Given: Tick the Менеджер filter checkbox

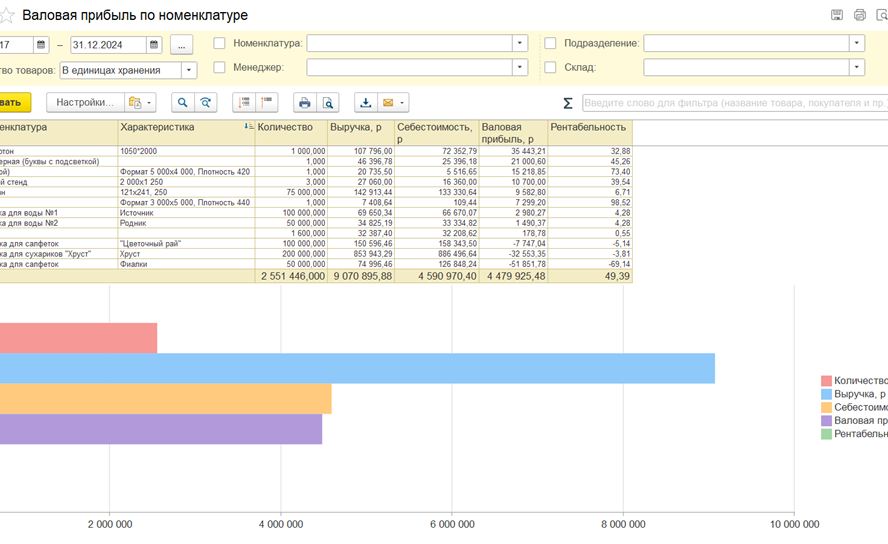Looking at the screenshot, I should click(219, 68).
